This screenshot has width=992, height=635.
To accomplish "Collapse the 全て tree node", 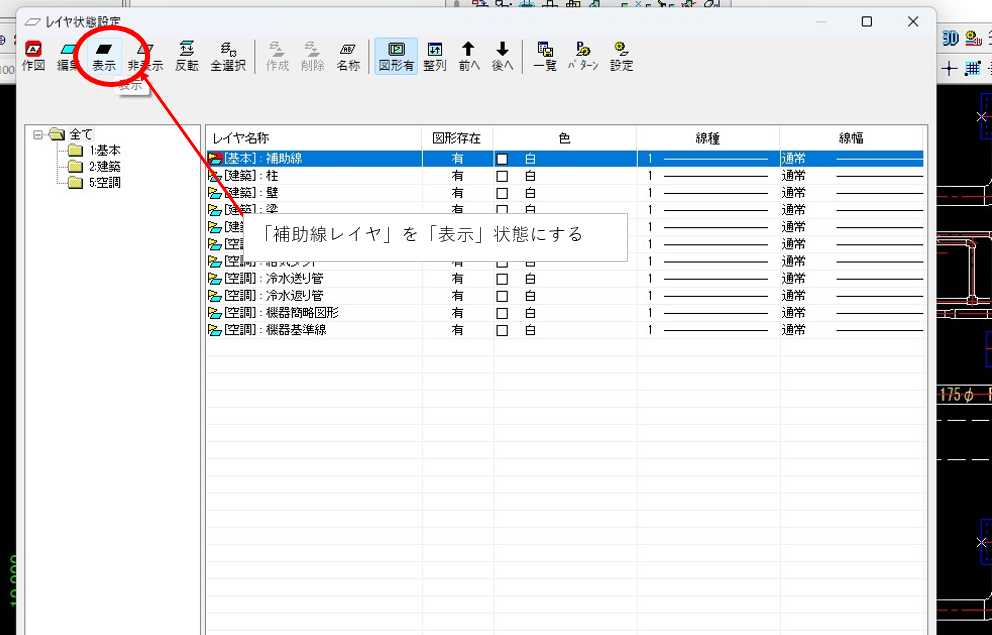I will click(38, 134).
